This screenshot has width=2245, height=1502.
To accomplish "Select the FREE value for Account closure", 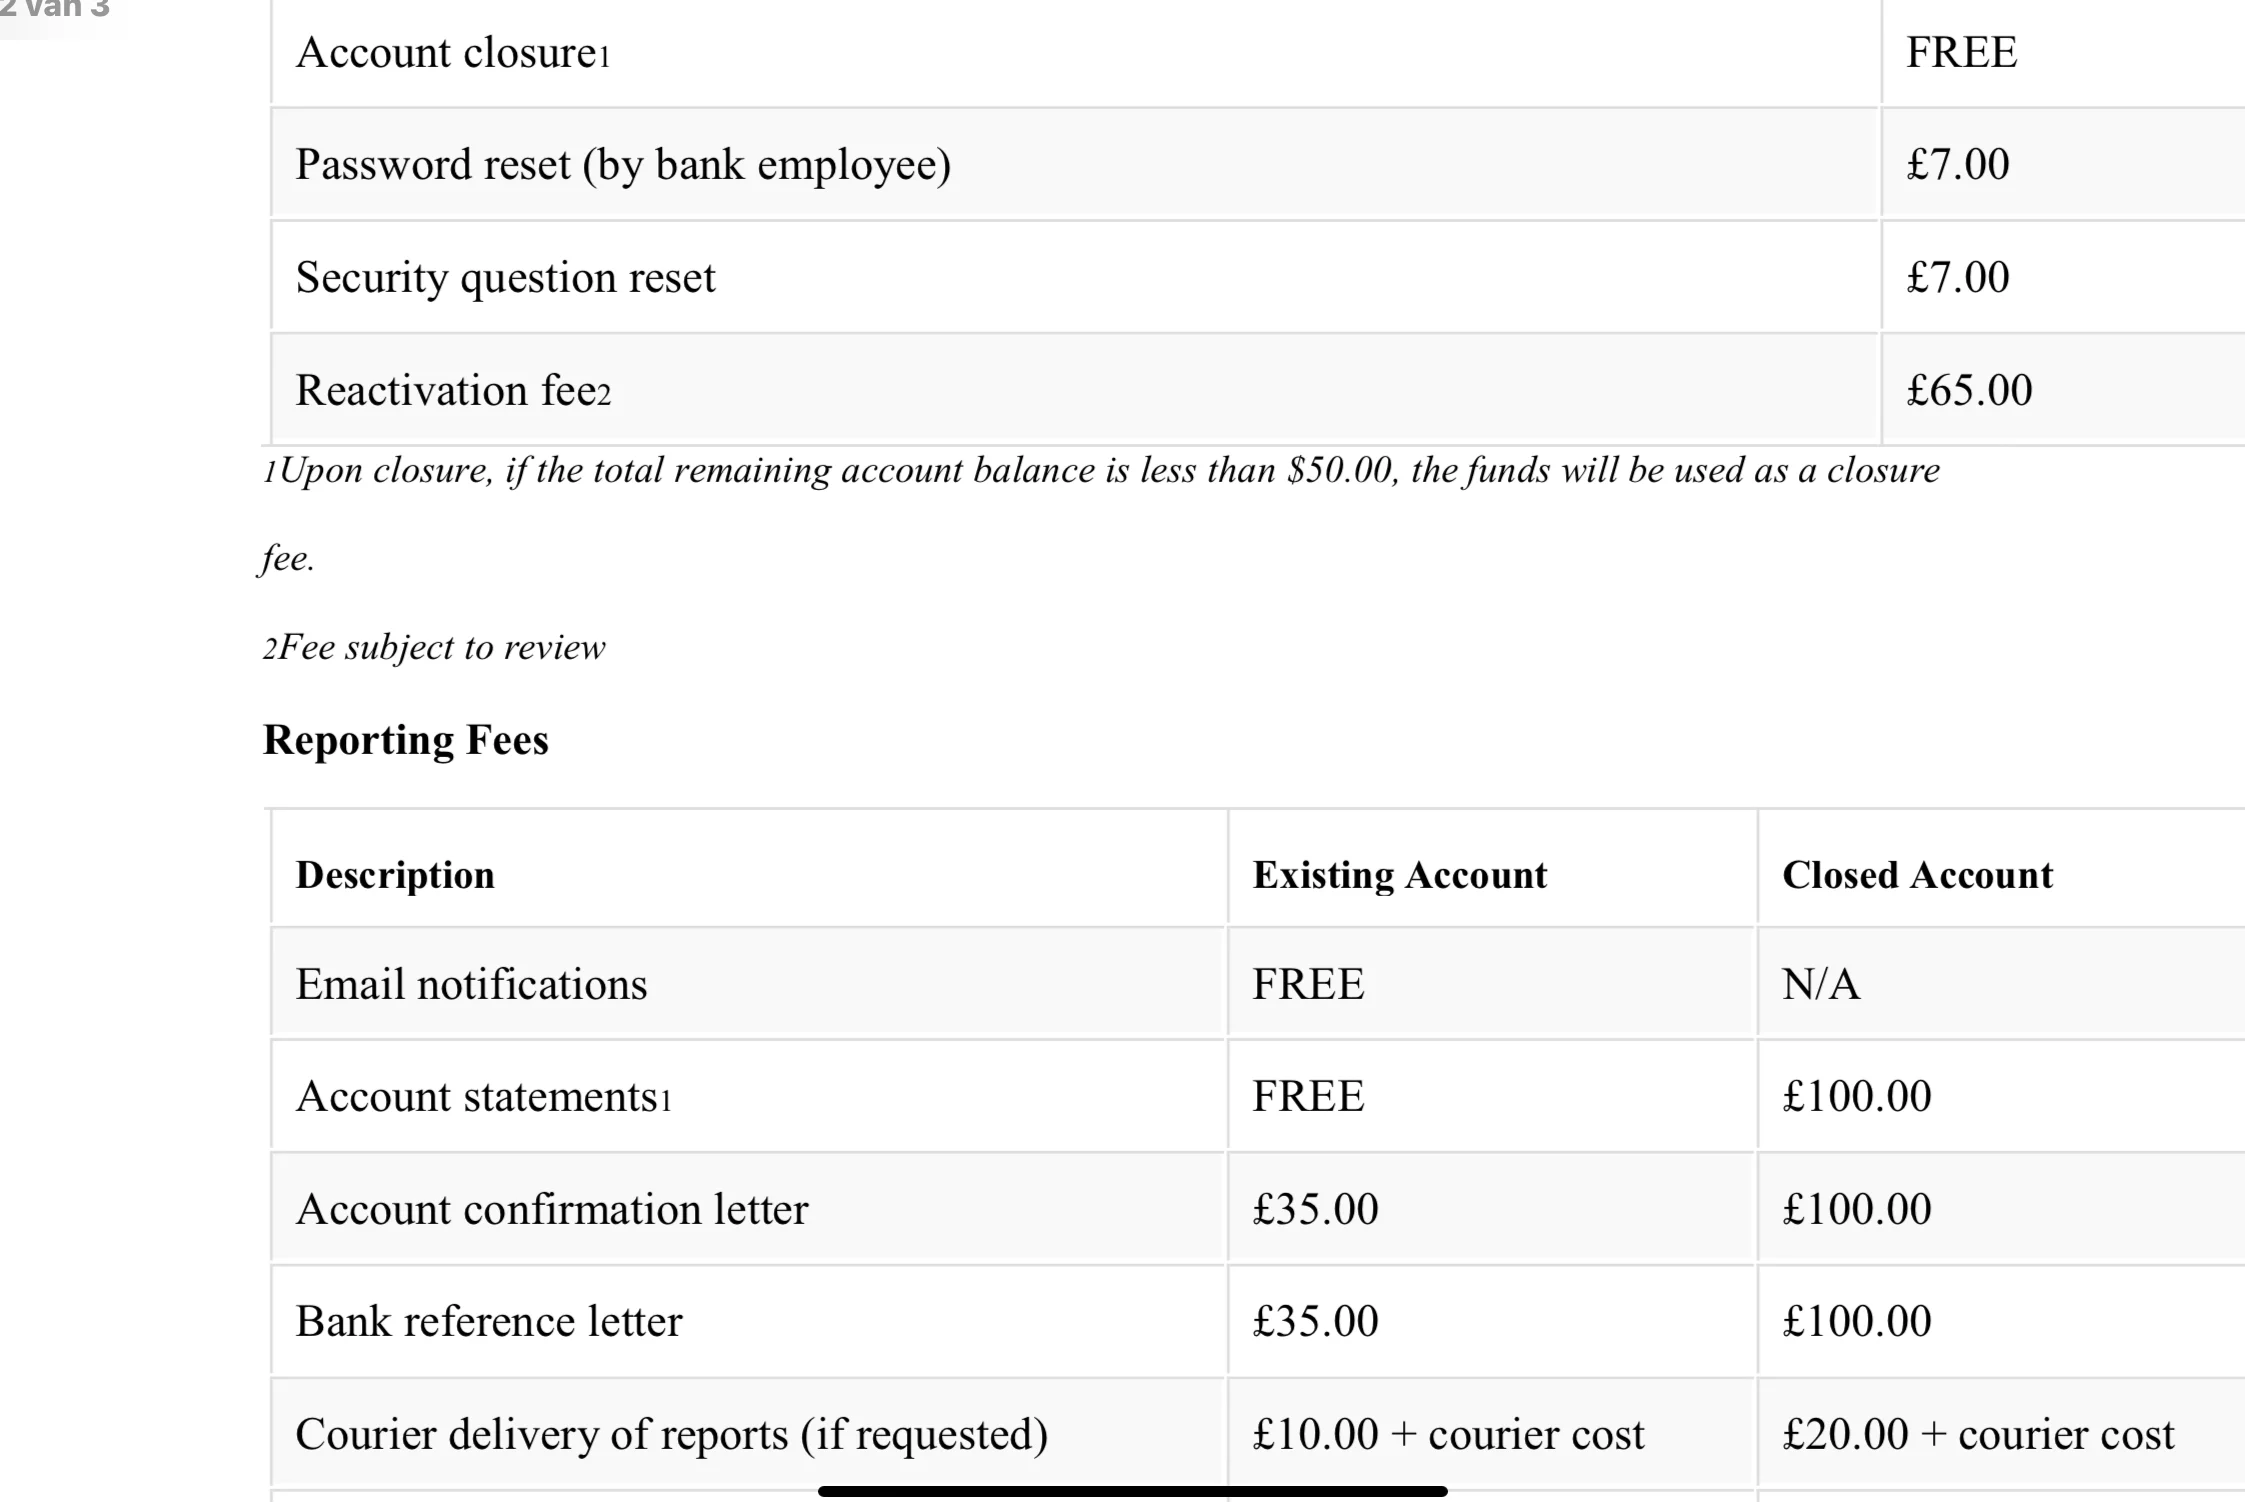I will click(x=1961, y=53).
